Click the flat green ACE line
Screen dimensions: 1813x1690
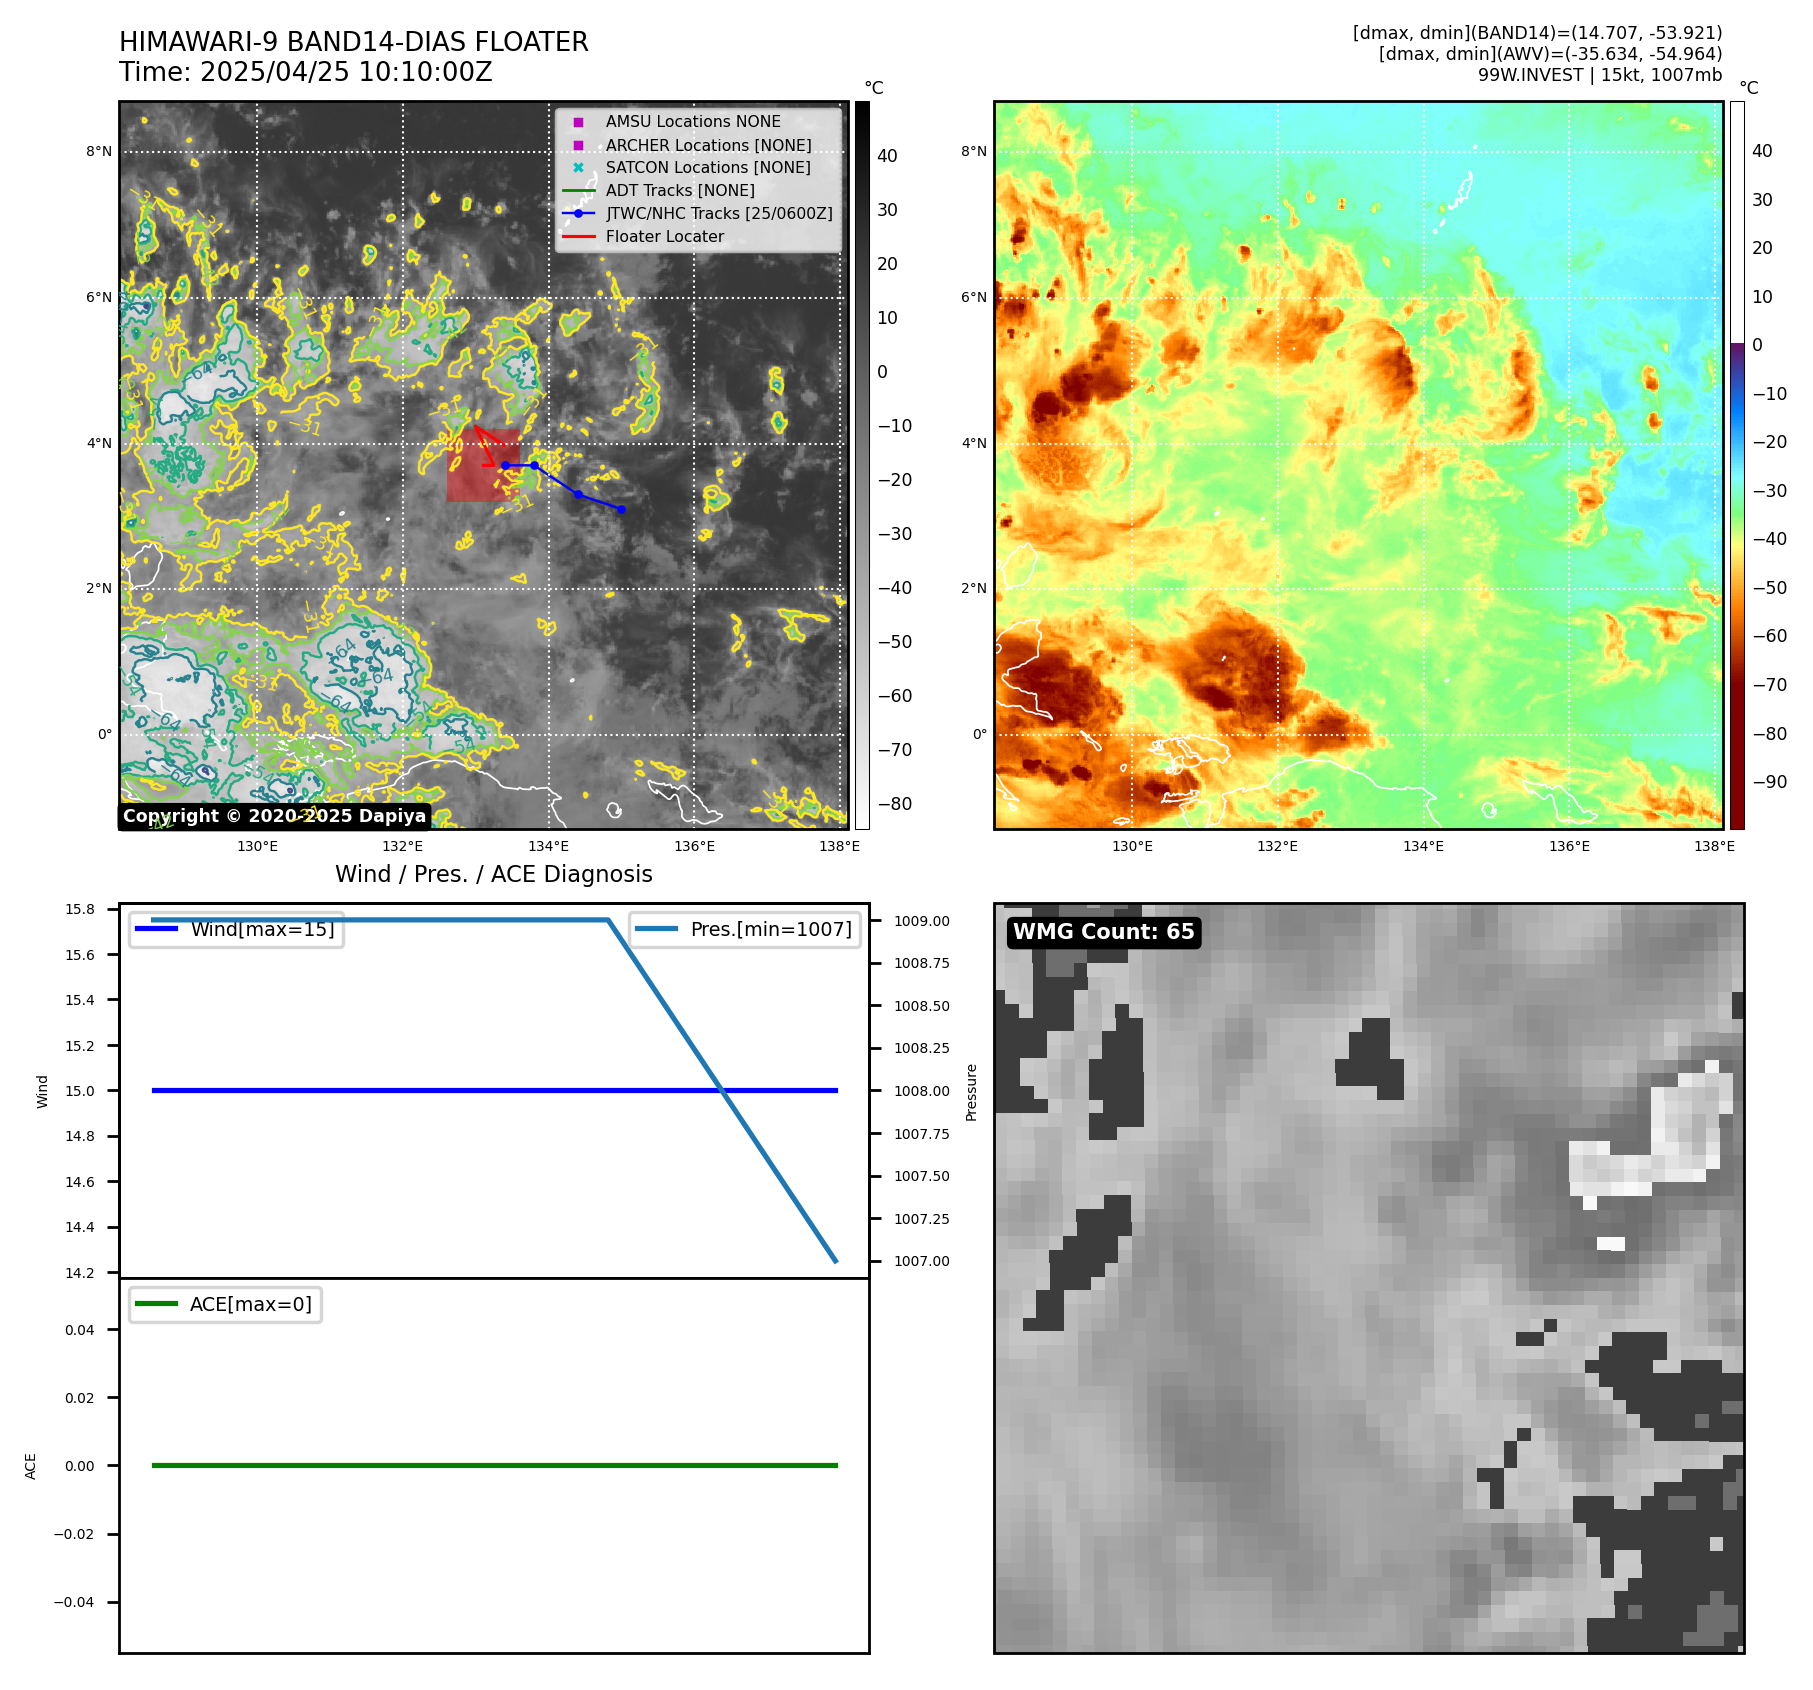[494, 1465]
